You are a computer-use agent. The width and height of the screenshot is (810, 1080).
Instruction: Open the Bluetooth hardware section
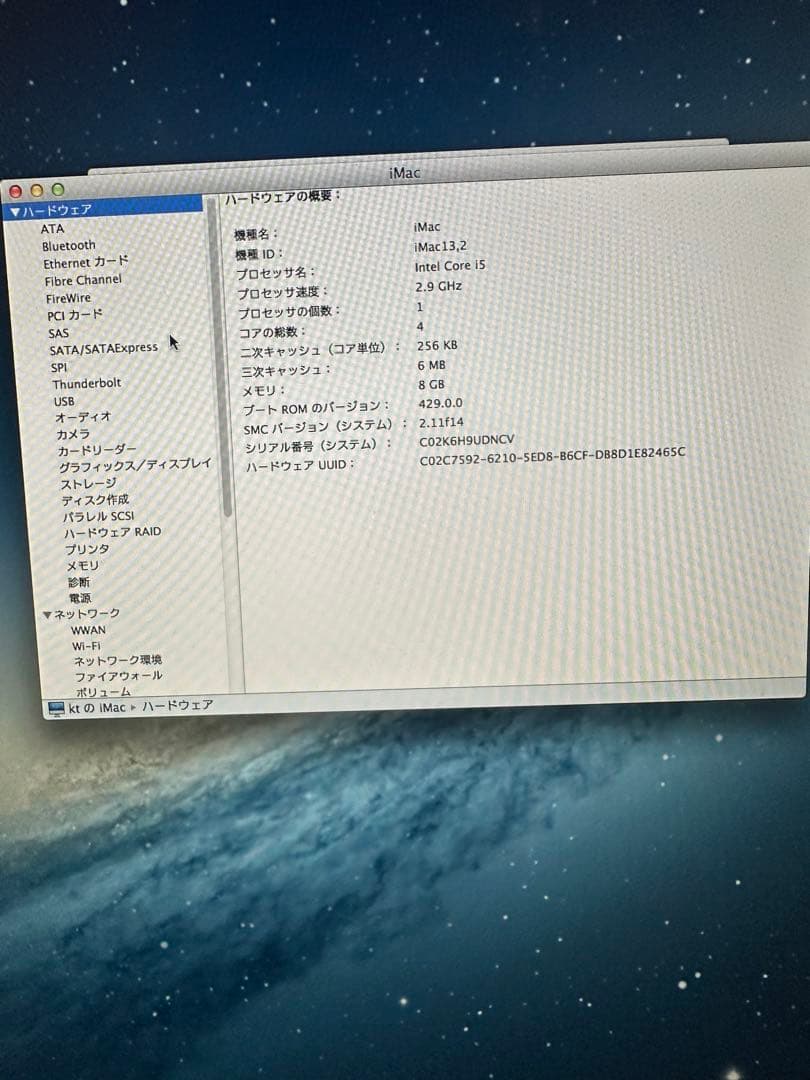(x=68, y=245)
